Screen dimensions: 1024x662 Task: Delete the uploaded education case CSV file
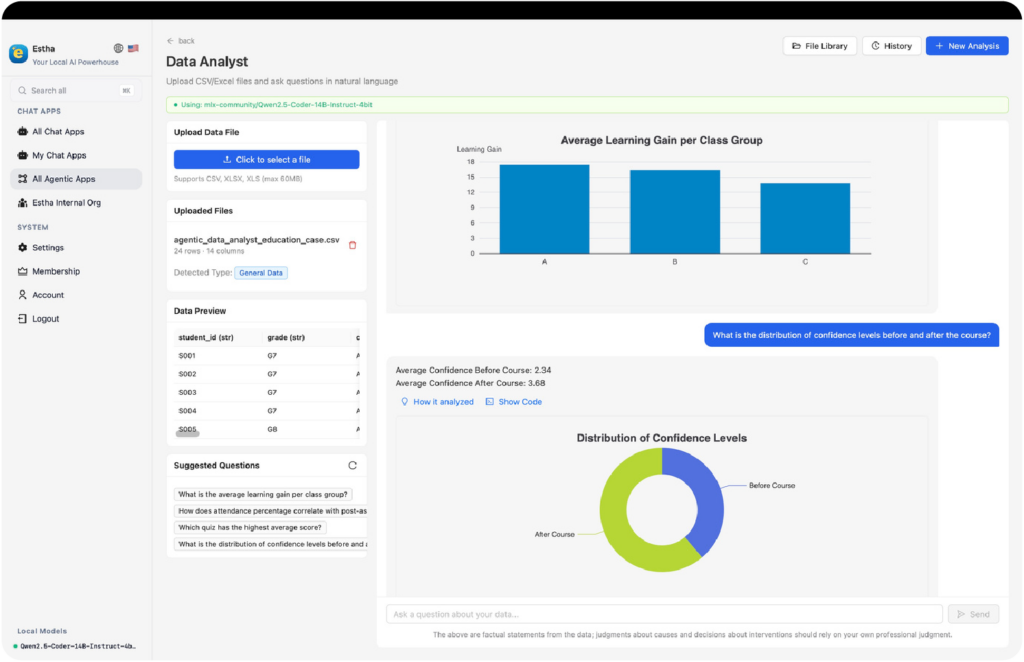click(x=353, y=245)
